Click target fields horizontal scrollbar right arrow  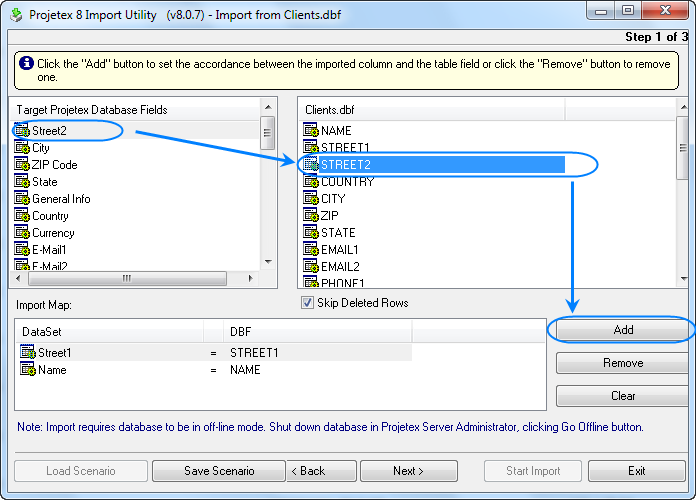pos(250,278)
